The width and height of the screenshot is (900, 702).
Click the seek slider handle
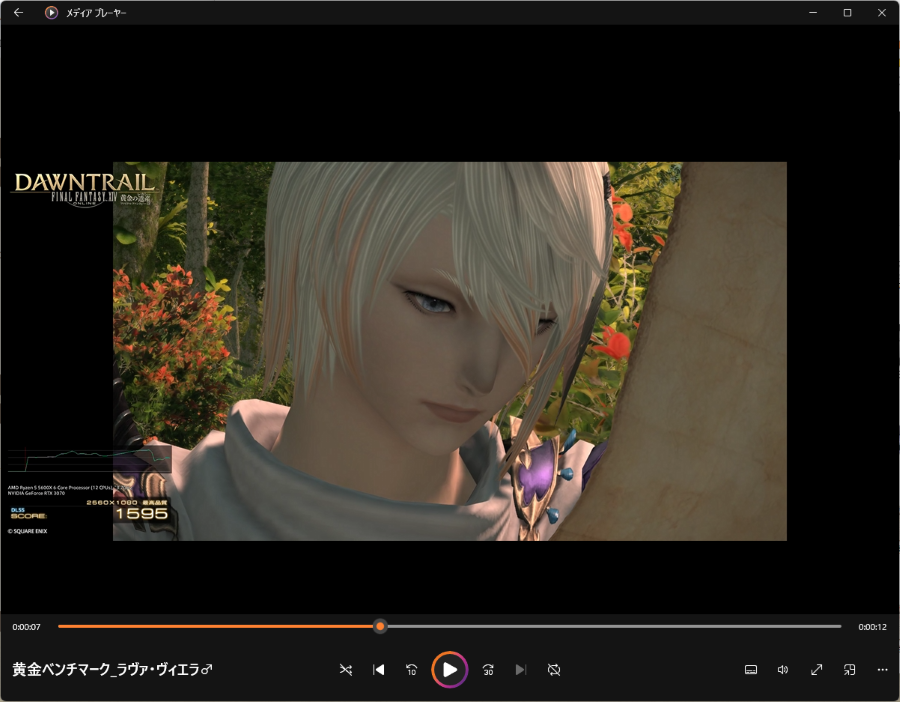[380, 626]
